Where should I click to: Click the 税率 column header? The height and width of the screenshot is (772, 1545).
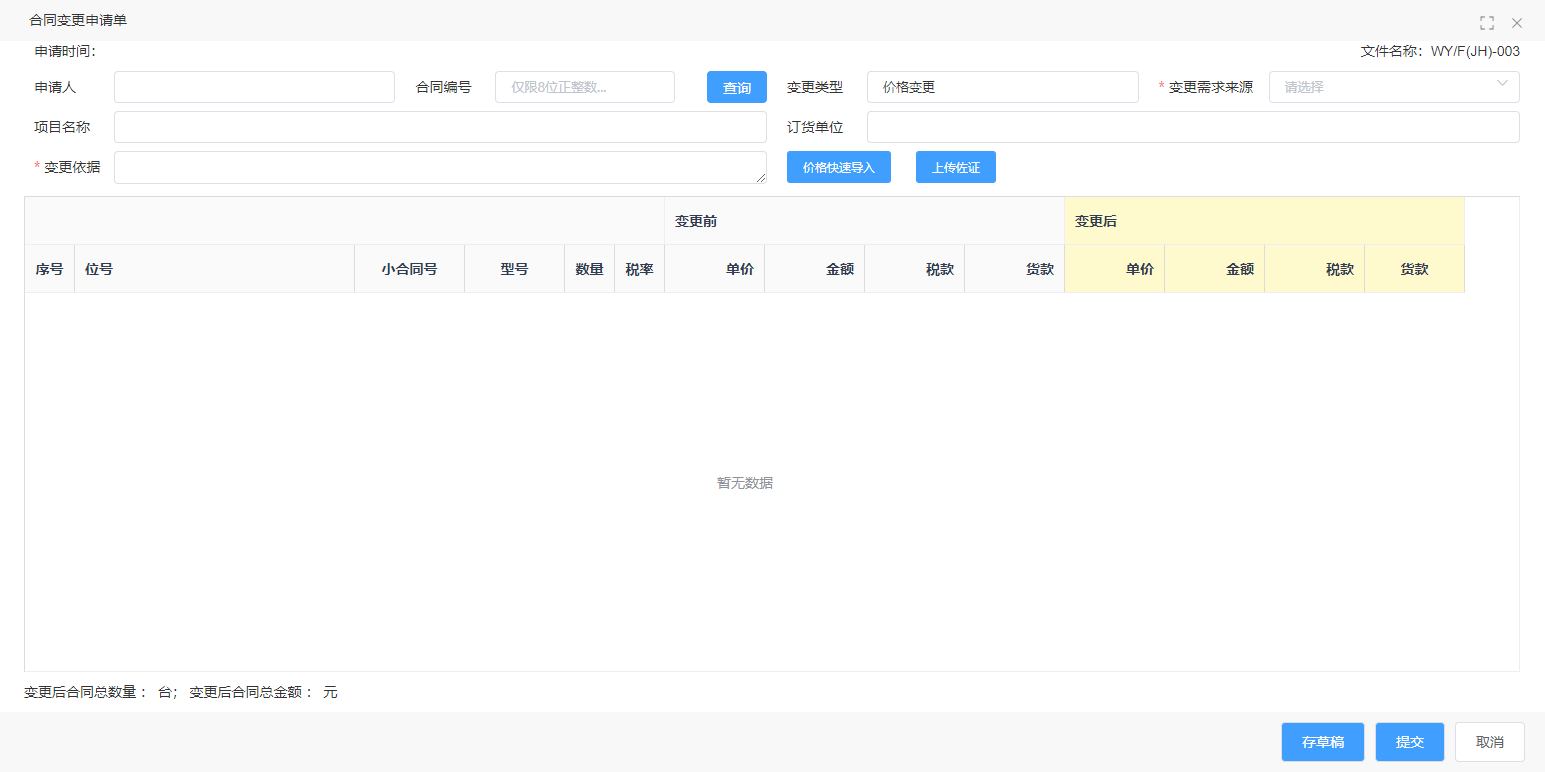tap(639, 269)
